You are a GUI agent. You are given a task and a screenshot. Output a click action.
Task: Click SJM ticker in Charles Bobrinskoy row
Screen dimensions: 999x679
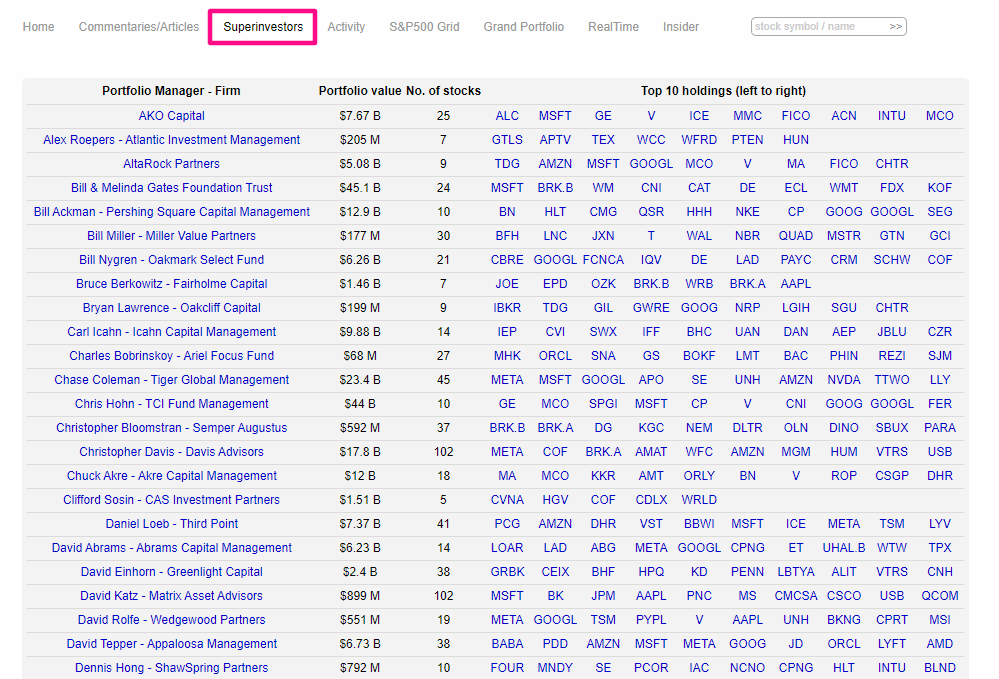point(940,355)
